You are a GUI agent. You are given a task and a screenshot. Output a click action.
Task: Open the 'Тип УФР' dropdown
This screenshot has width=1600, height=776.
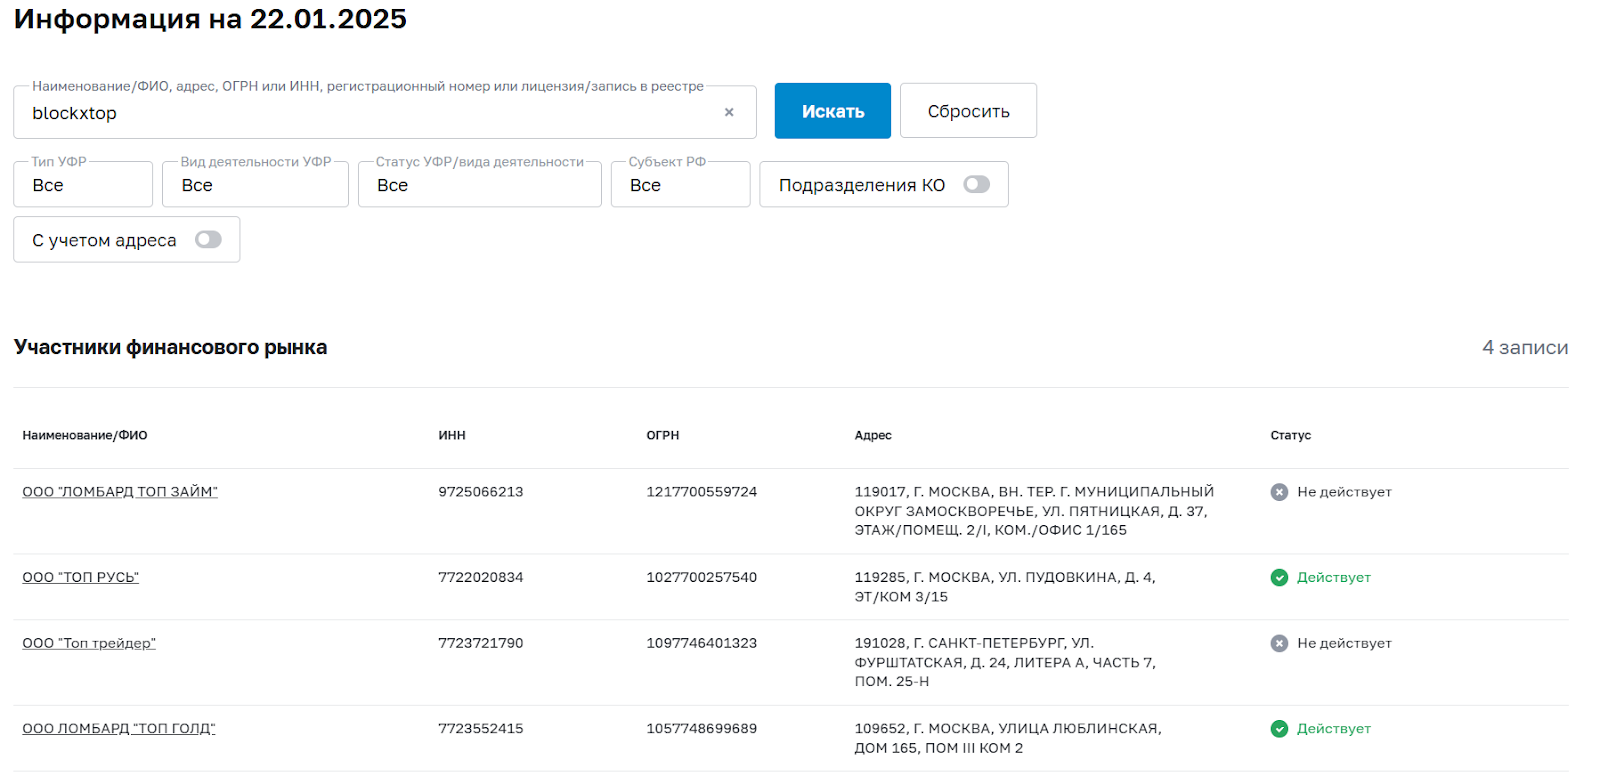(x=83, y=185)
